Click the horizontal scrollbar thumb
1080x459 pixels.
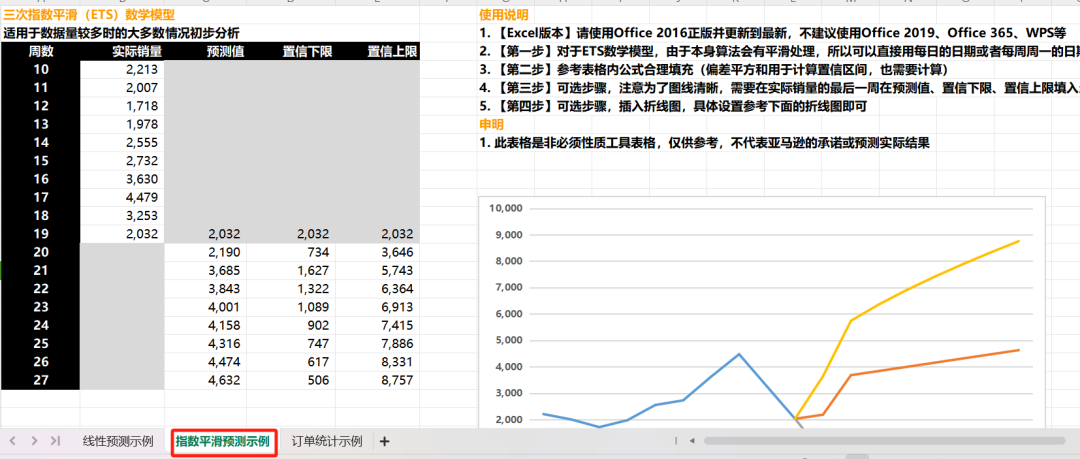tap(884, 440)
